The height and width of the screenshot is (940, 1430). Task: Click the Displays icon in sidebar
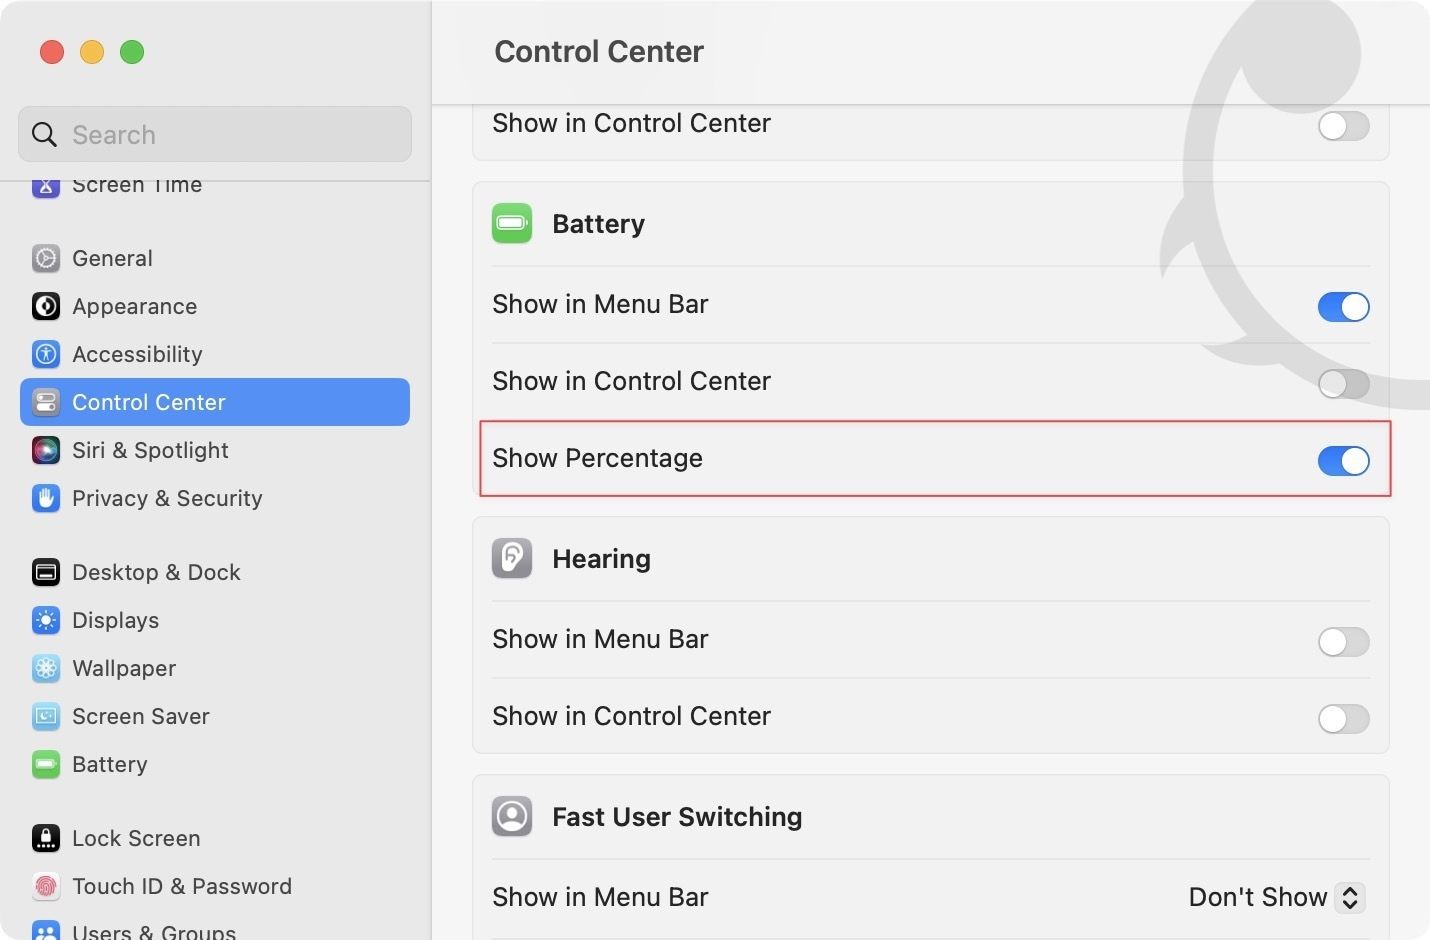point(46,620)
